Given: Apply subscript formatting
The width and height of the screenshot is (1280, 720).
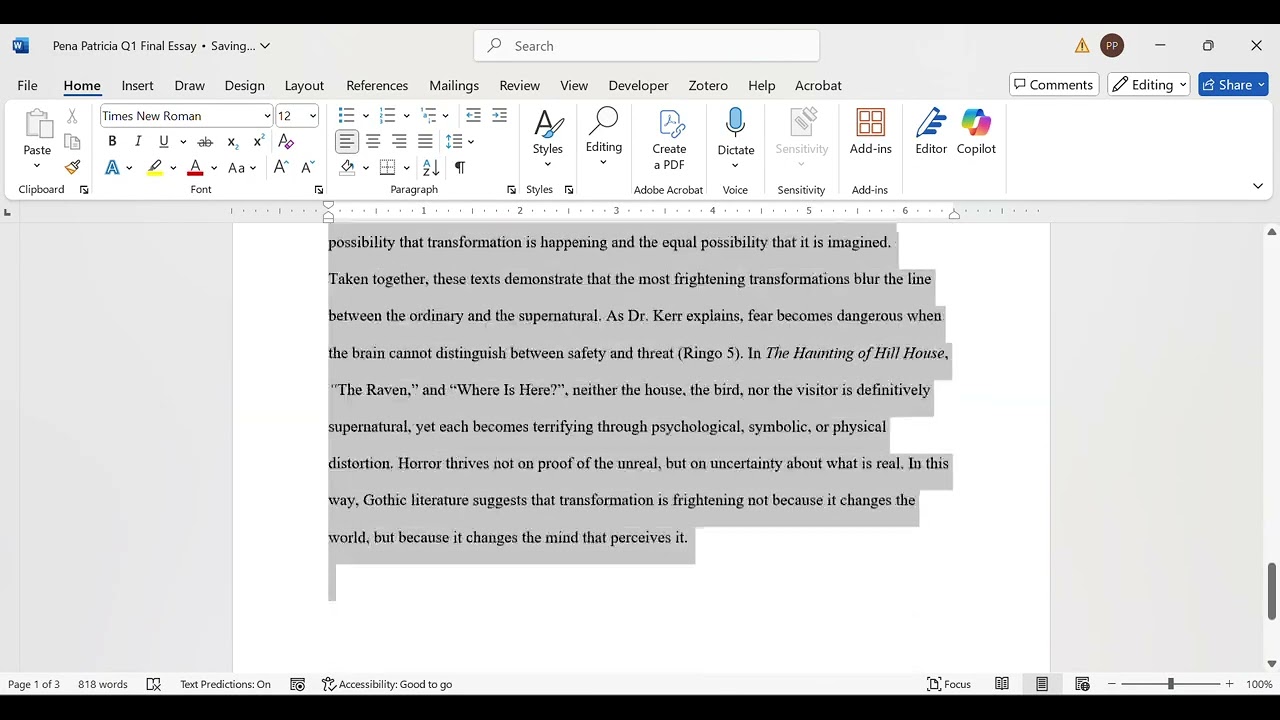Looking at the screenshot, I should 232,142.
